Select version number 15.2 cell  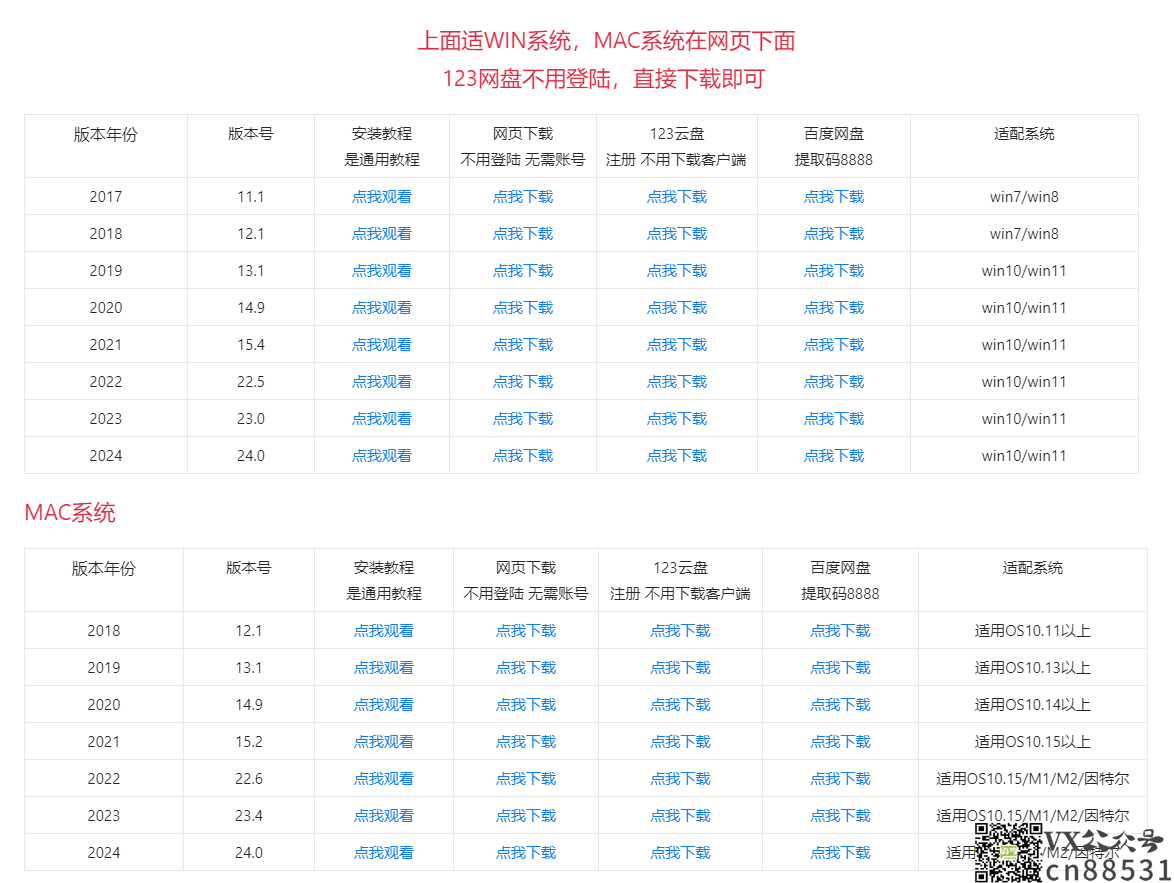[249, 741]
